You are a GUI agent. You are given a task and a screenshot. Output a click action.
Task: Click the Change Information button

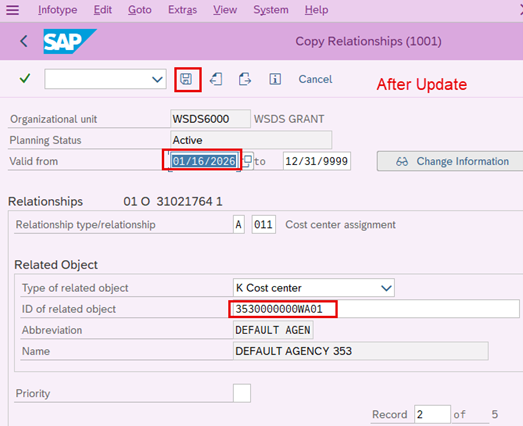(450, 161)
